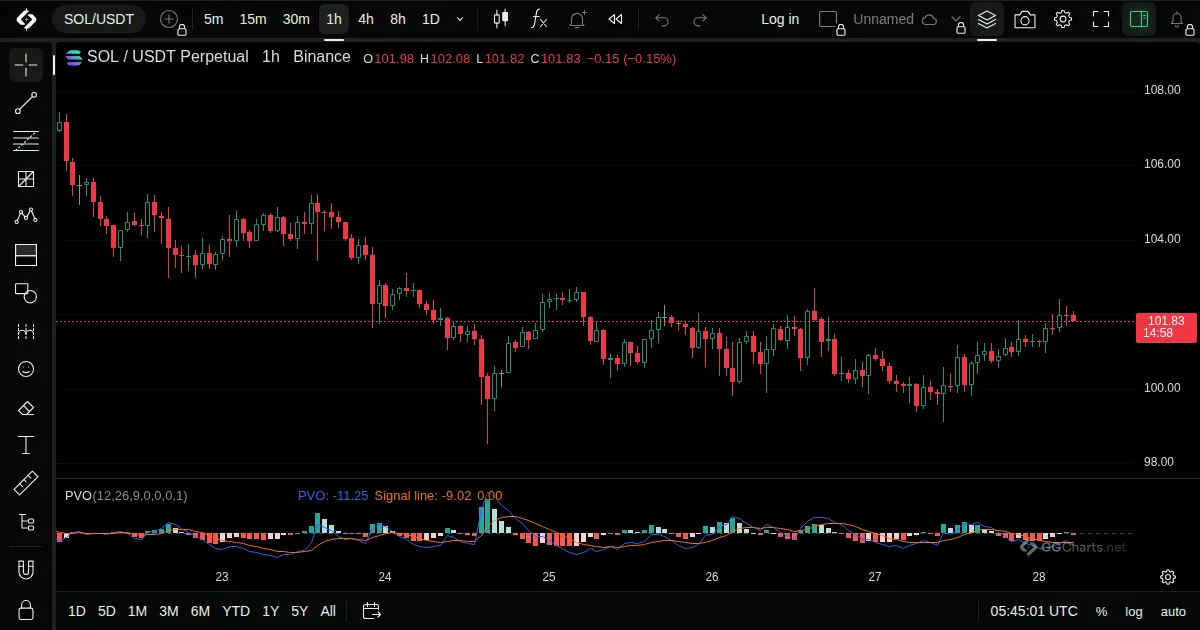This screenshot has width=1200, height=630.
Task: Toggle auto scale mode
Action: pos(1173,611)
